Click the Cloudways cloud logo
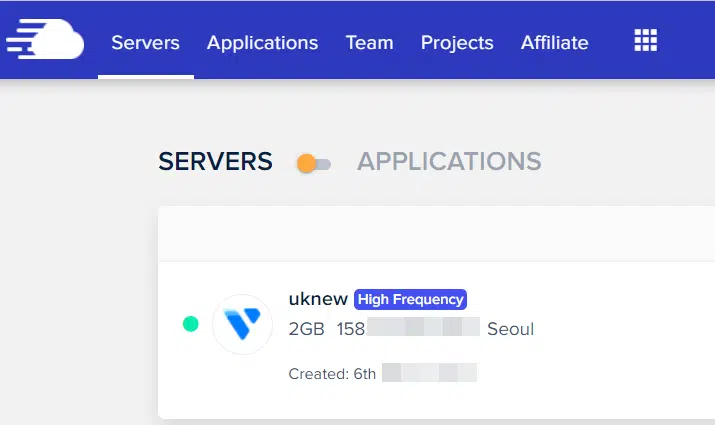 pyautogui.click(x=45, y=39)
